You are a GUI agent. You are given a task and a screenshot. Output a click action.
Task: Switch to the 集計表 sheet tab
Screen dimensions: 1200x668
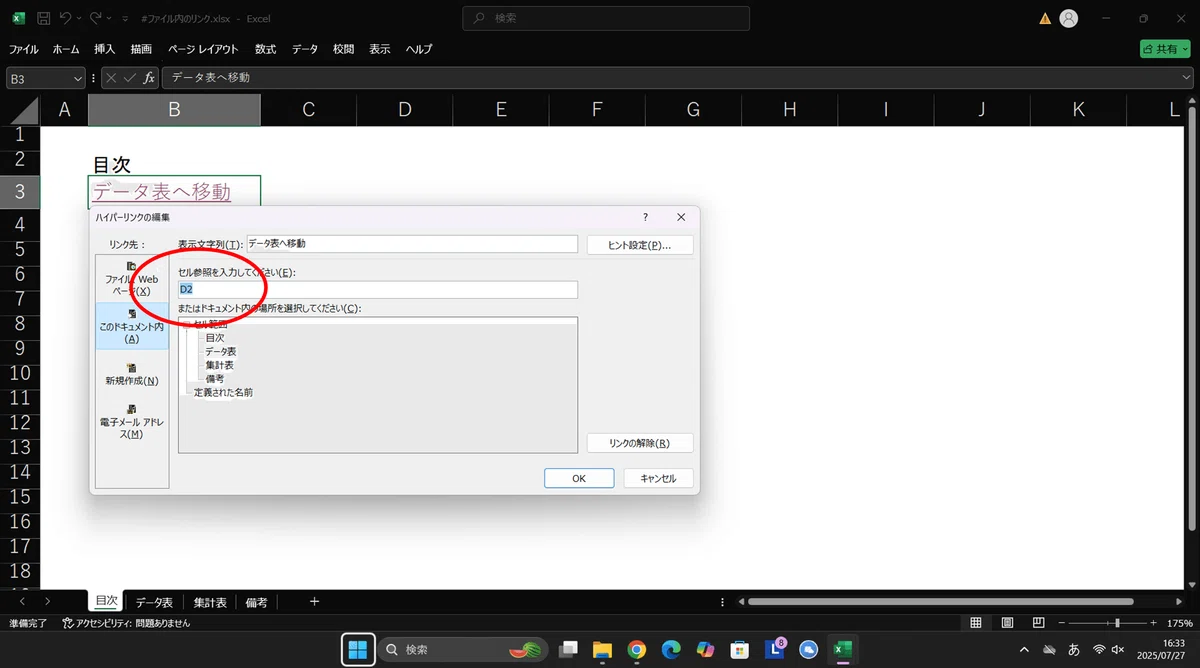pos(210,603)
